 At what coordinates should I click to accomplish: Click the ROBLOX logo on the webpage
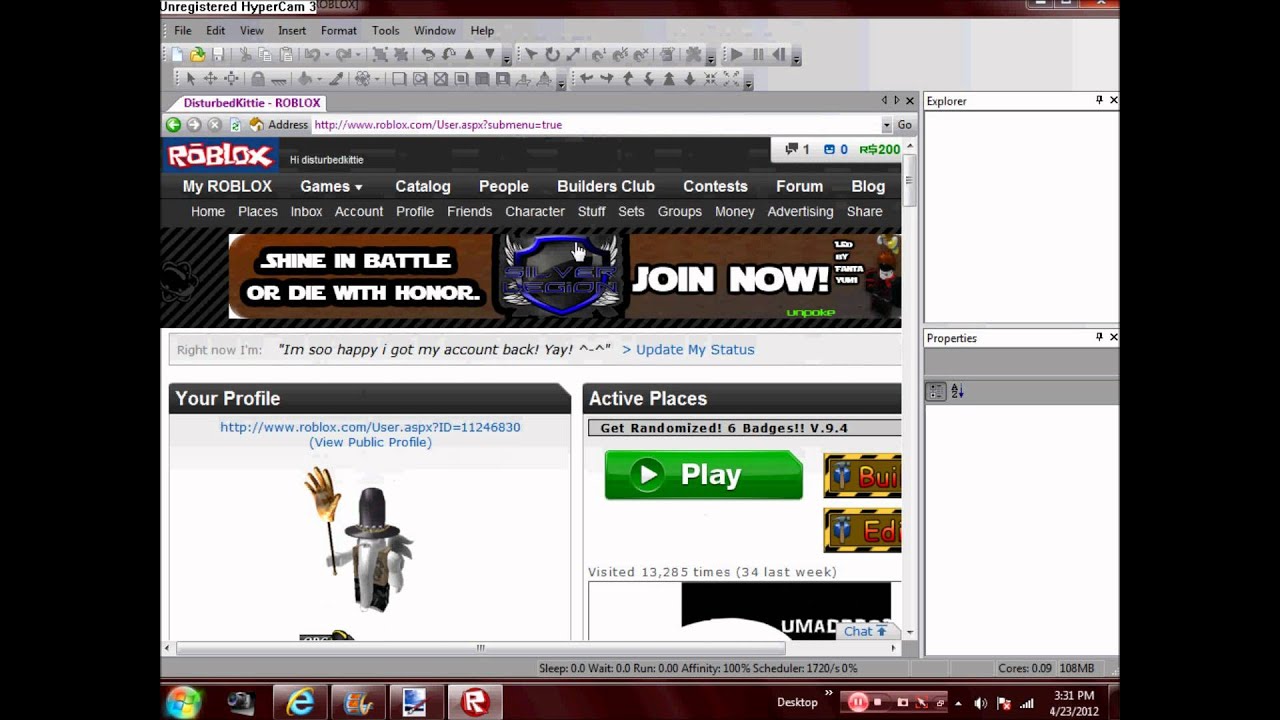tap(219, 156)
